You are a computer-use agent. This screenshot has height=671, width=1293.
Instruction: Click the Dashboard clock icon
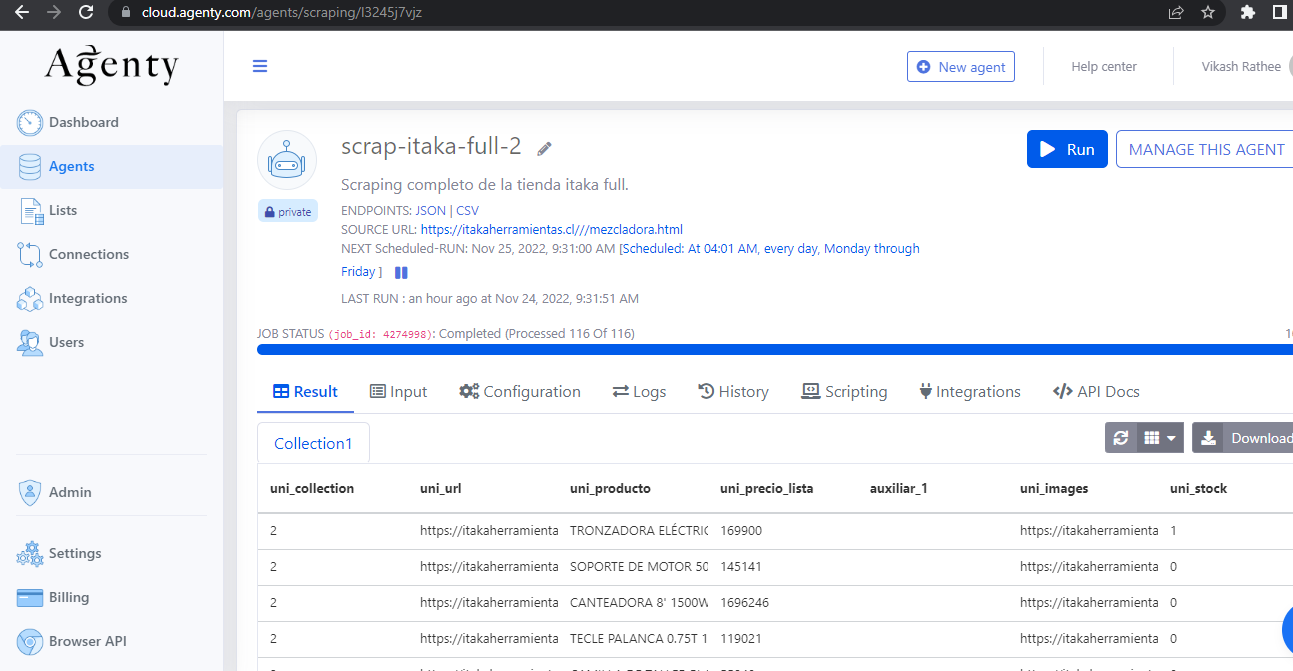click(x=30, y=123)
